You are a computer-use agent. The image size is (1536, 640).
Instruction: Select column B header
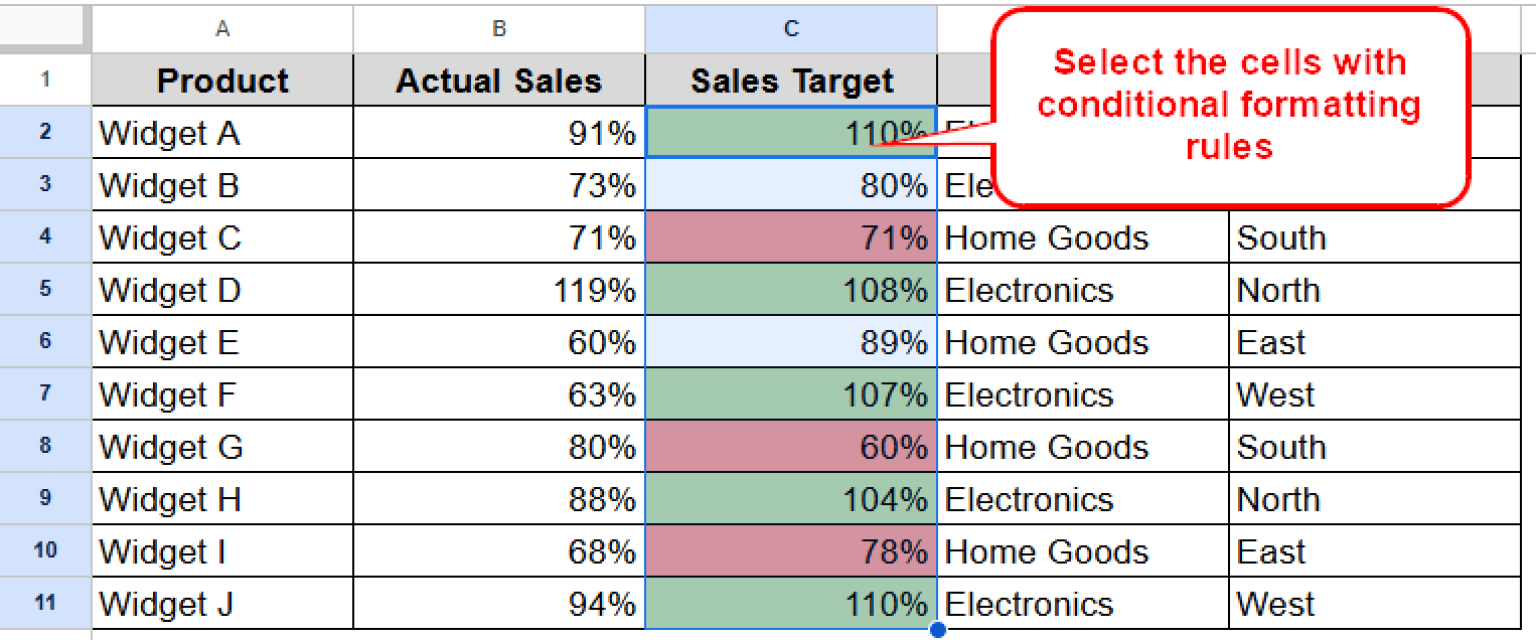click(x=498, y=28)
